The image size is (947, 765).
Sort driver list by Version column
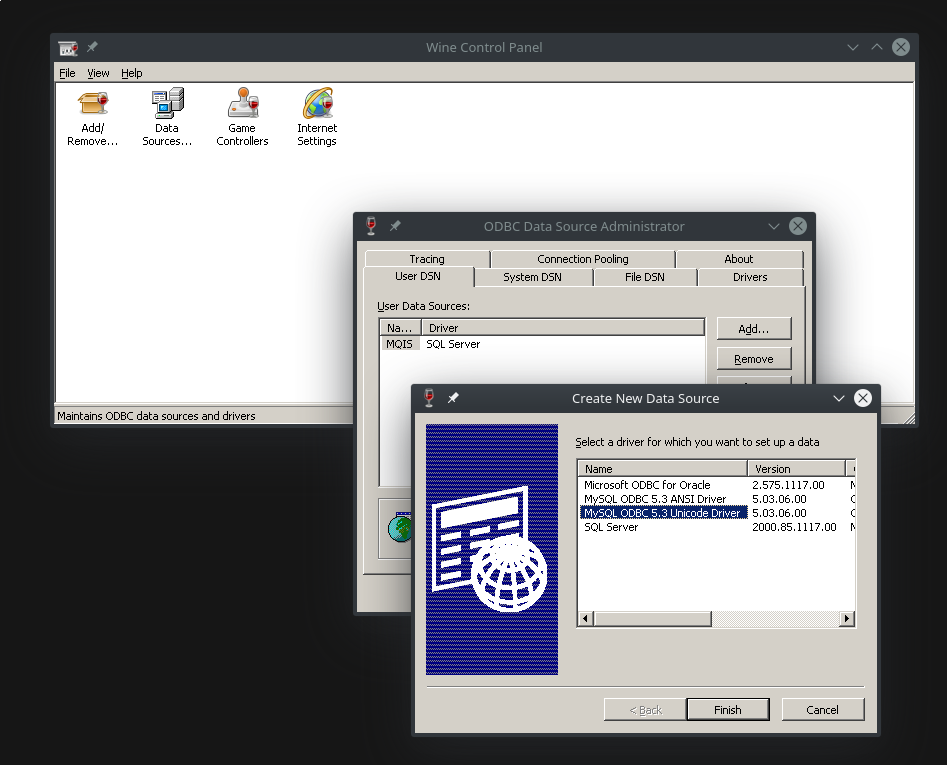(x=796, y=469)
